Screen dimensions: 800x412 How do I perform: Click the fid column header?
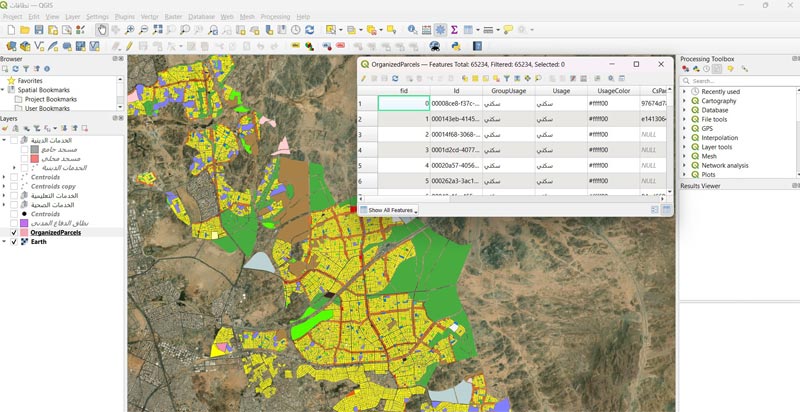coord(404,91)
